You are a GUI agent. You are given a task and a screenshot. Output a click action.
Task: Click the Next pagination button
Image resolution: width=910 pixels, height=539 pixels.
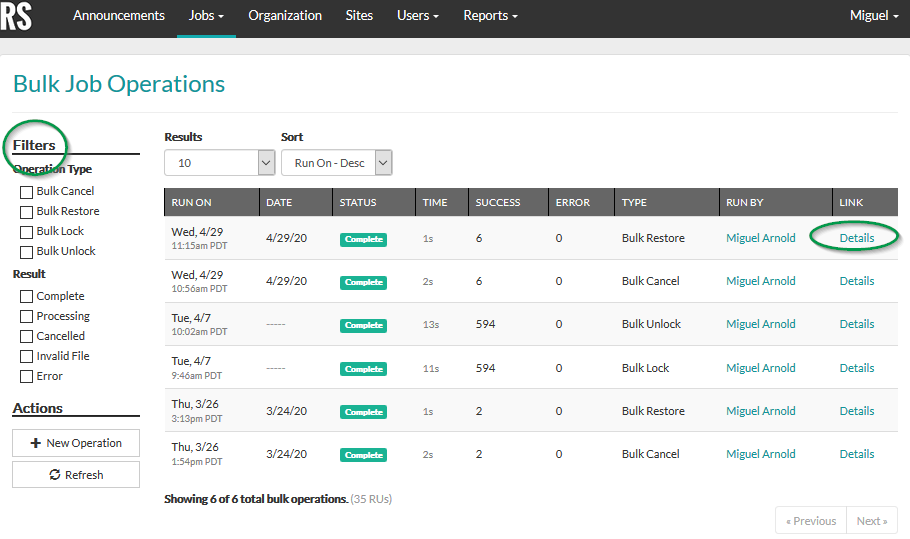(872, 521)
